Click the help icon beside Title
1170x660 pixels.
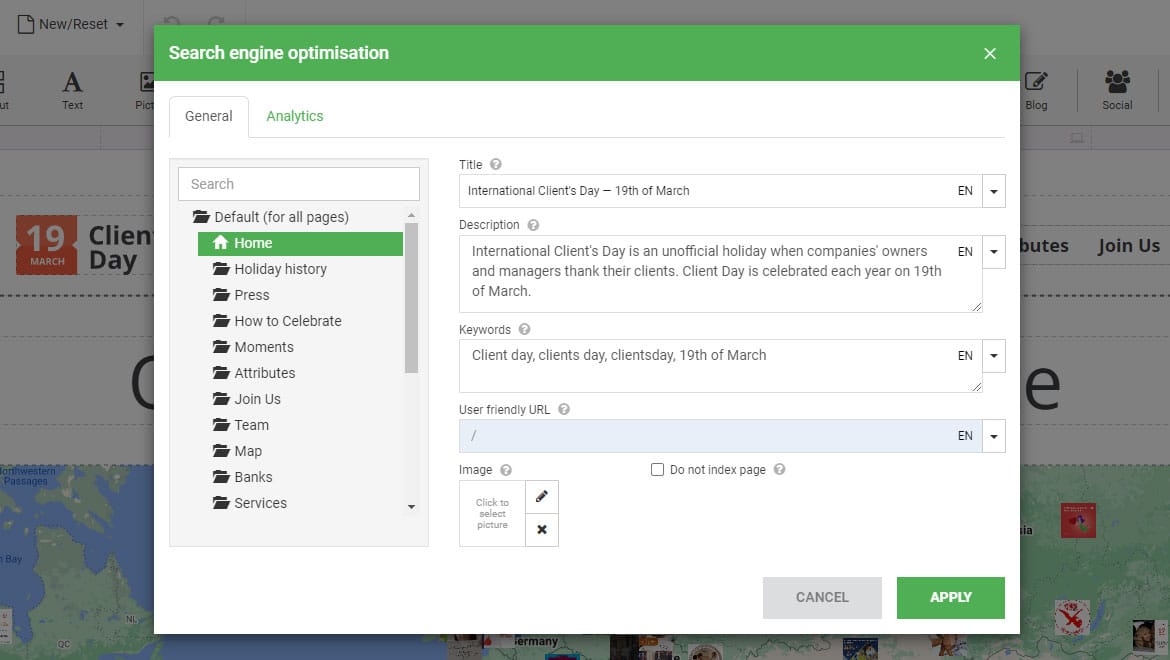pyautogui.click(x=496, y=165)
